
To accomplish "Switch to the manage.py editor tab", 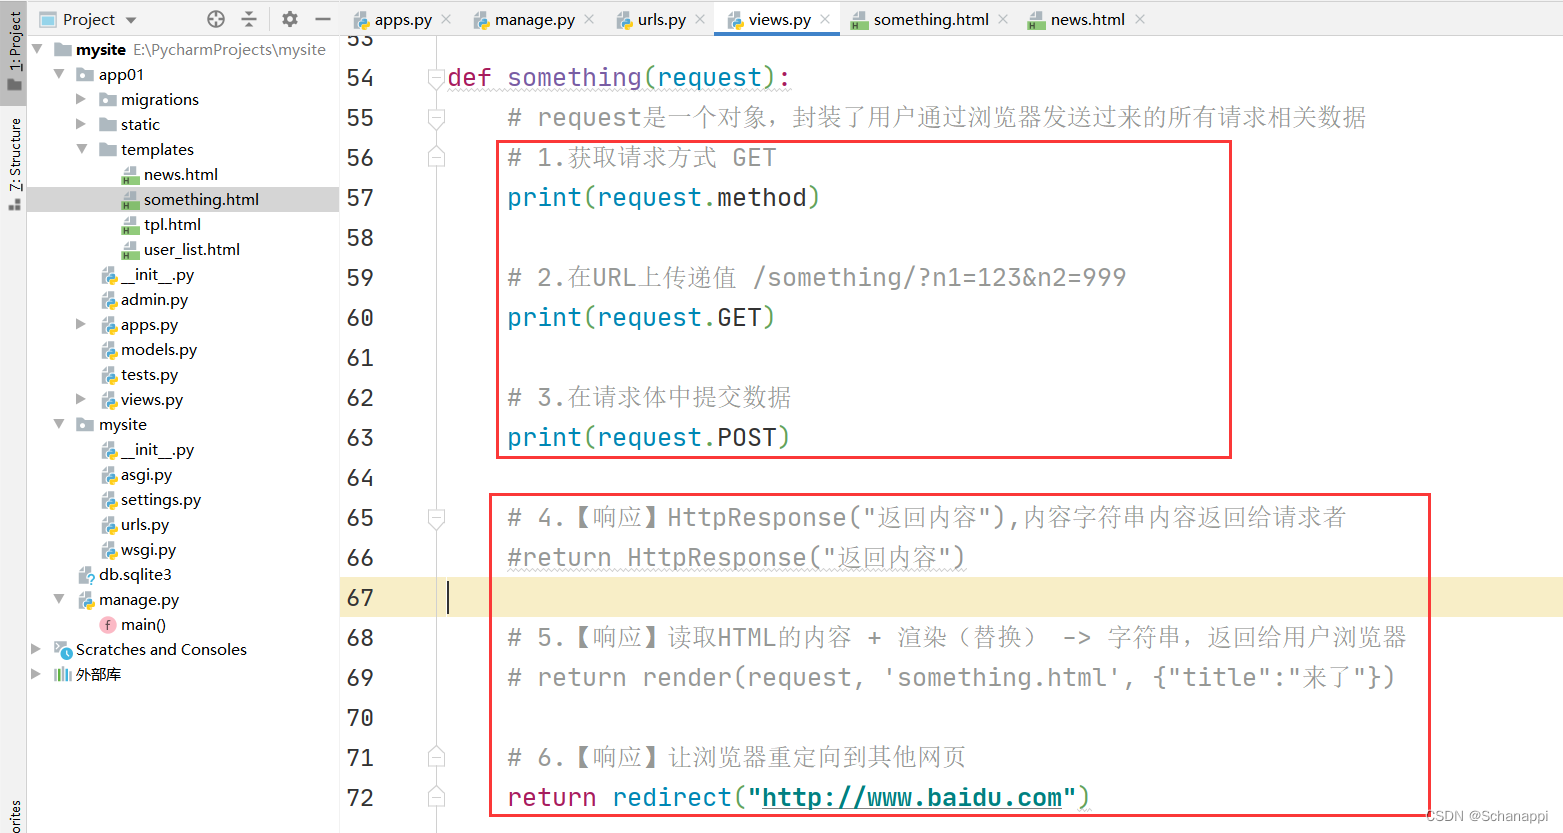I will 534,19.
